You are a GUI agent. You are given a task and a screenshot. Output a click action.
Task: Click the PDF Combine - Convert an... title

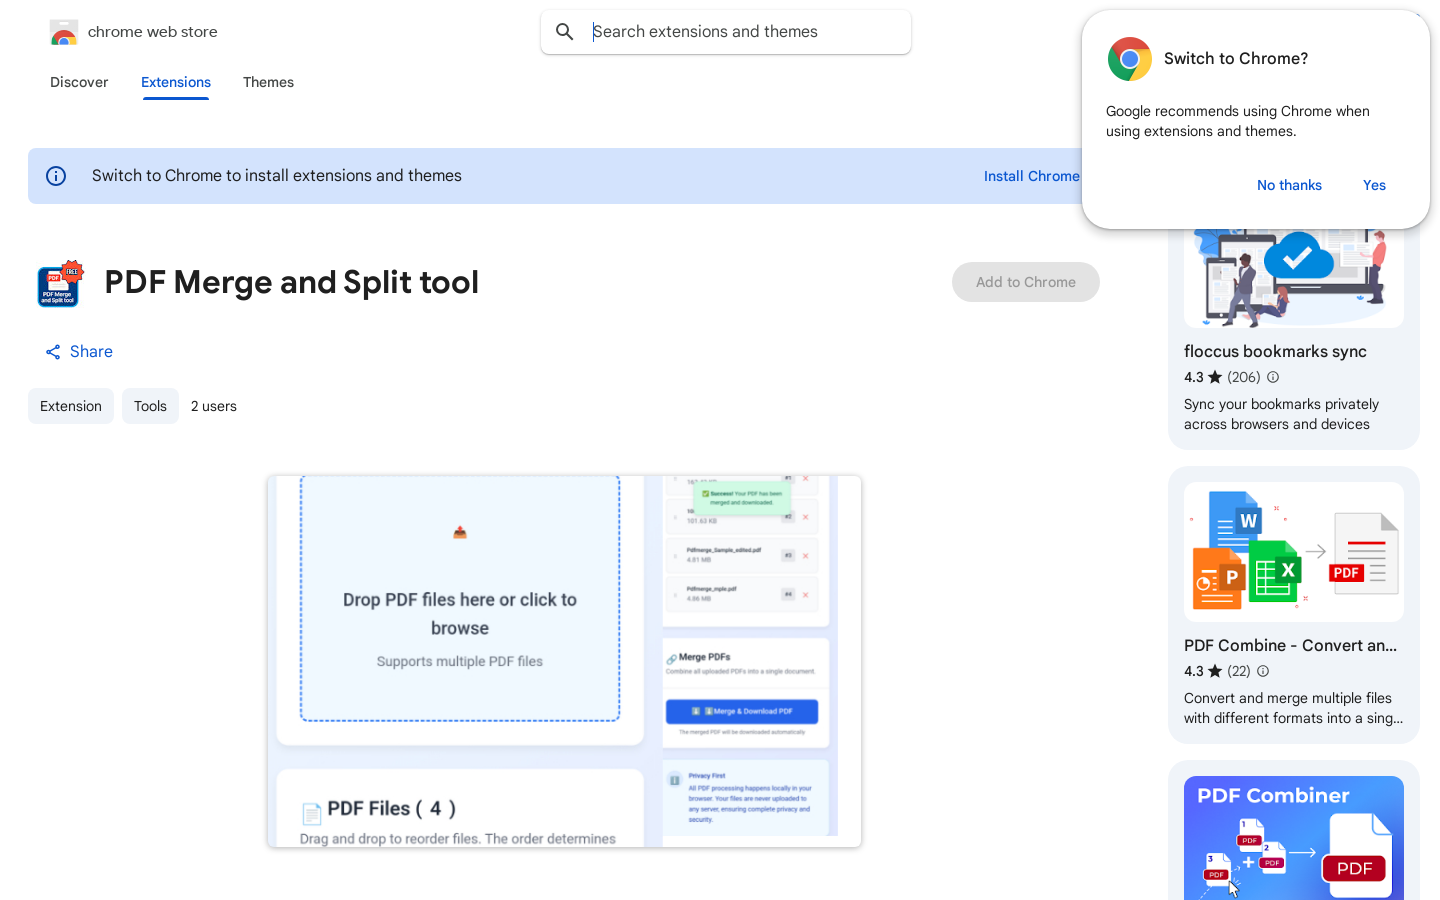(1291, 645)
